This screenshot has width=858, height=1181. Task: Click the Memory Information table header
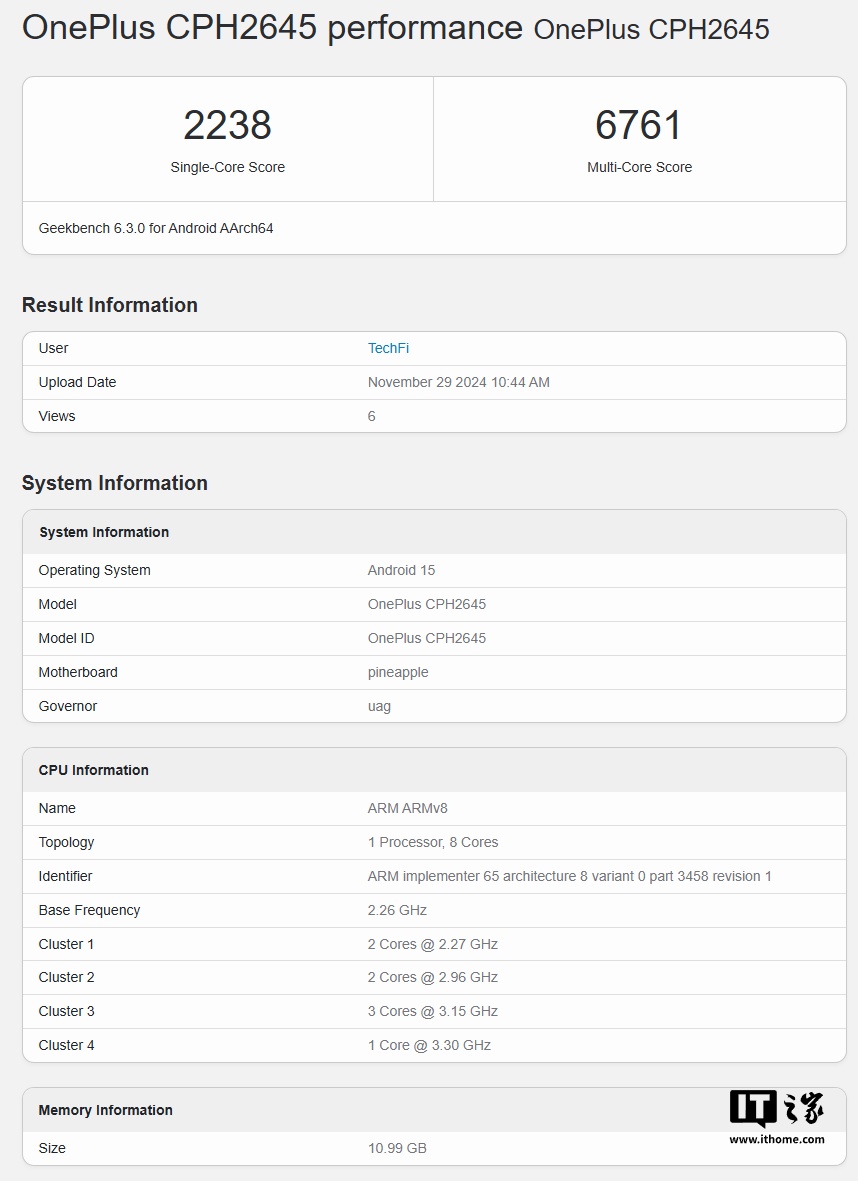click(x=105, y=1110)
